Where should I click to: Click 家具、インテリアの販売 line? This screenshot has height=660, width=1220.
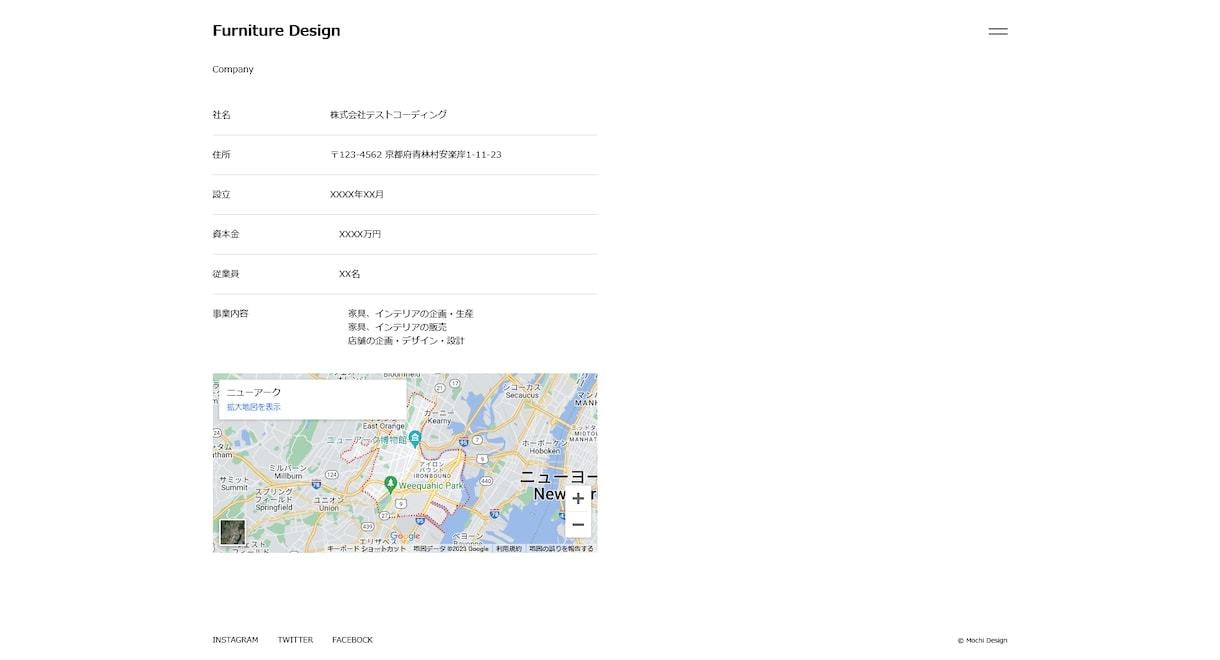tap(397, 327)
